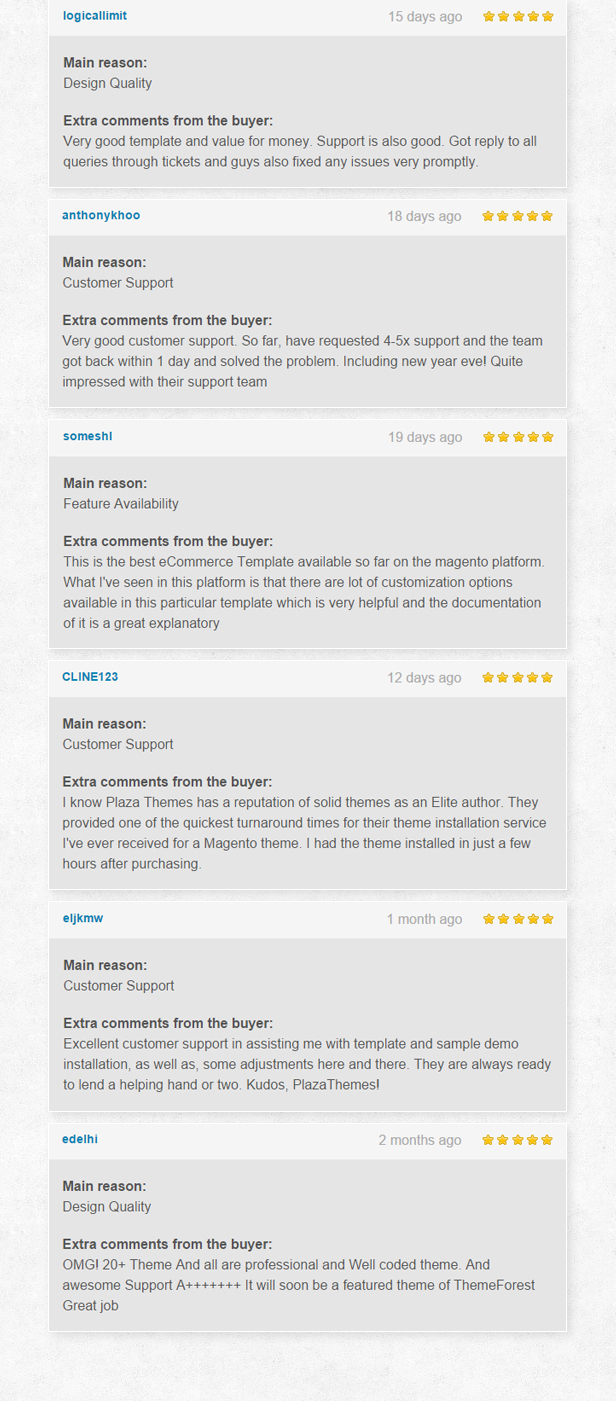Click the star rating on CLINE123's review
Viewport: 616px width, 1401px height.
point(518,678)
